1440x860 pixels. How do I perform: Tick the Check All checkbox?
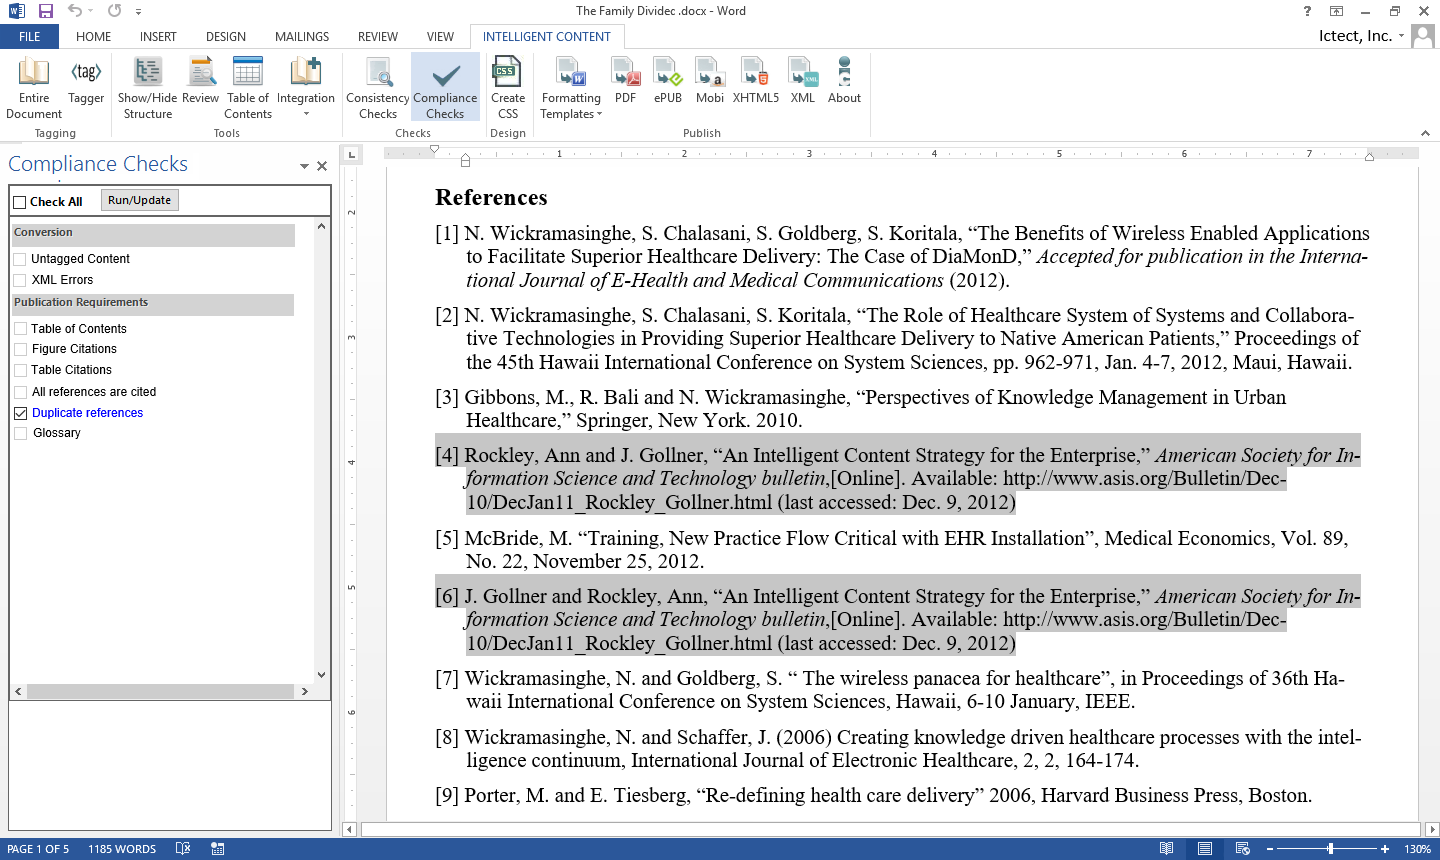tap(20, 202)
